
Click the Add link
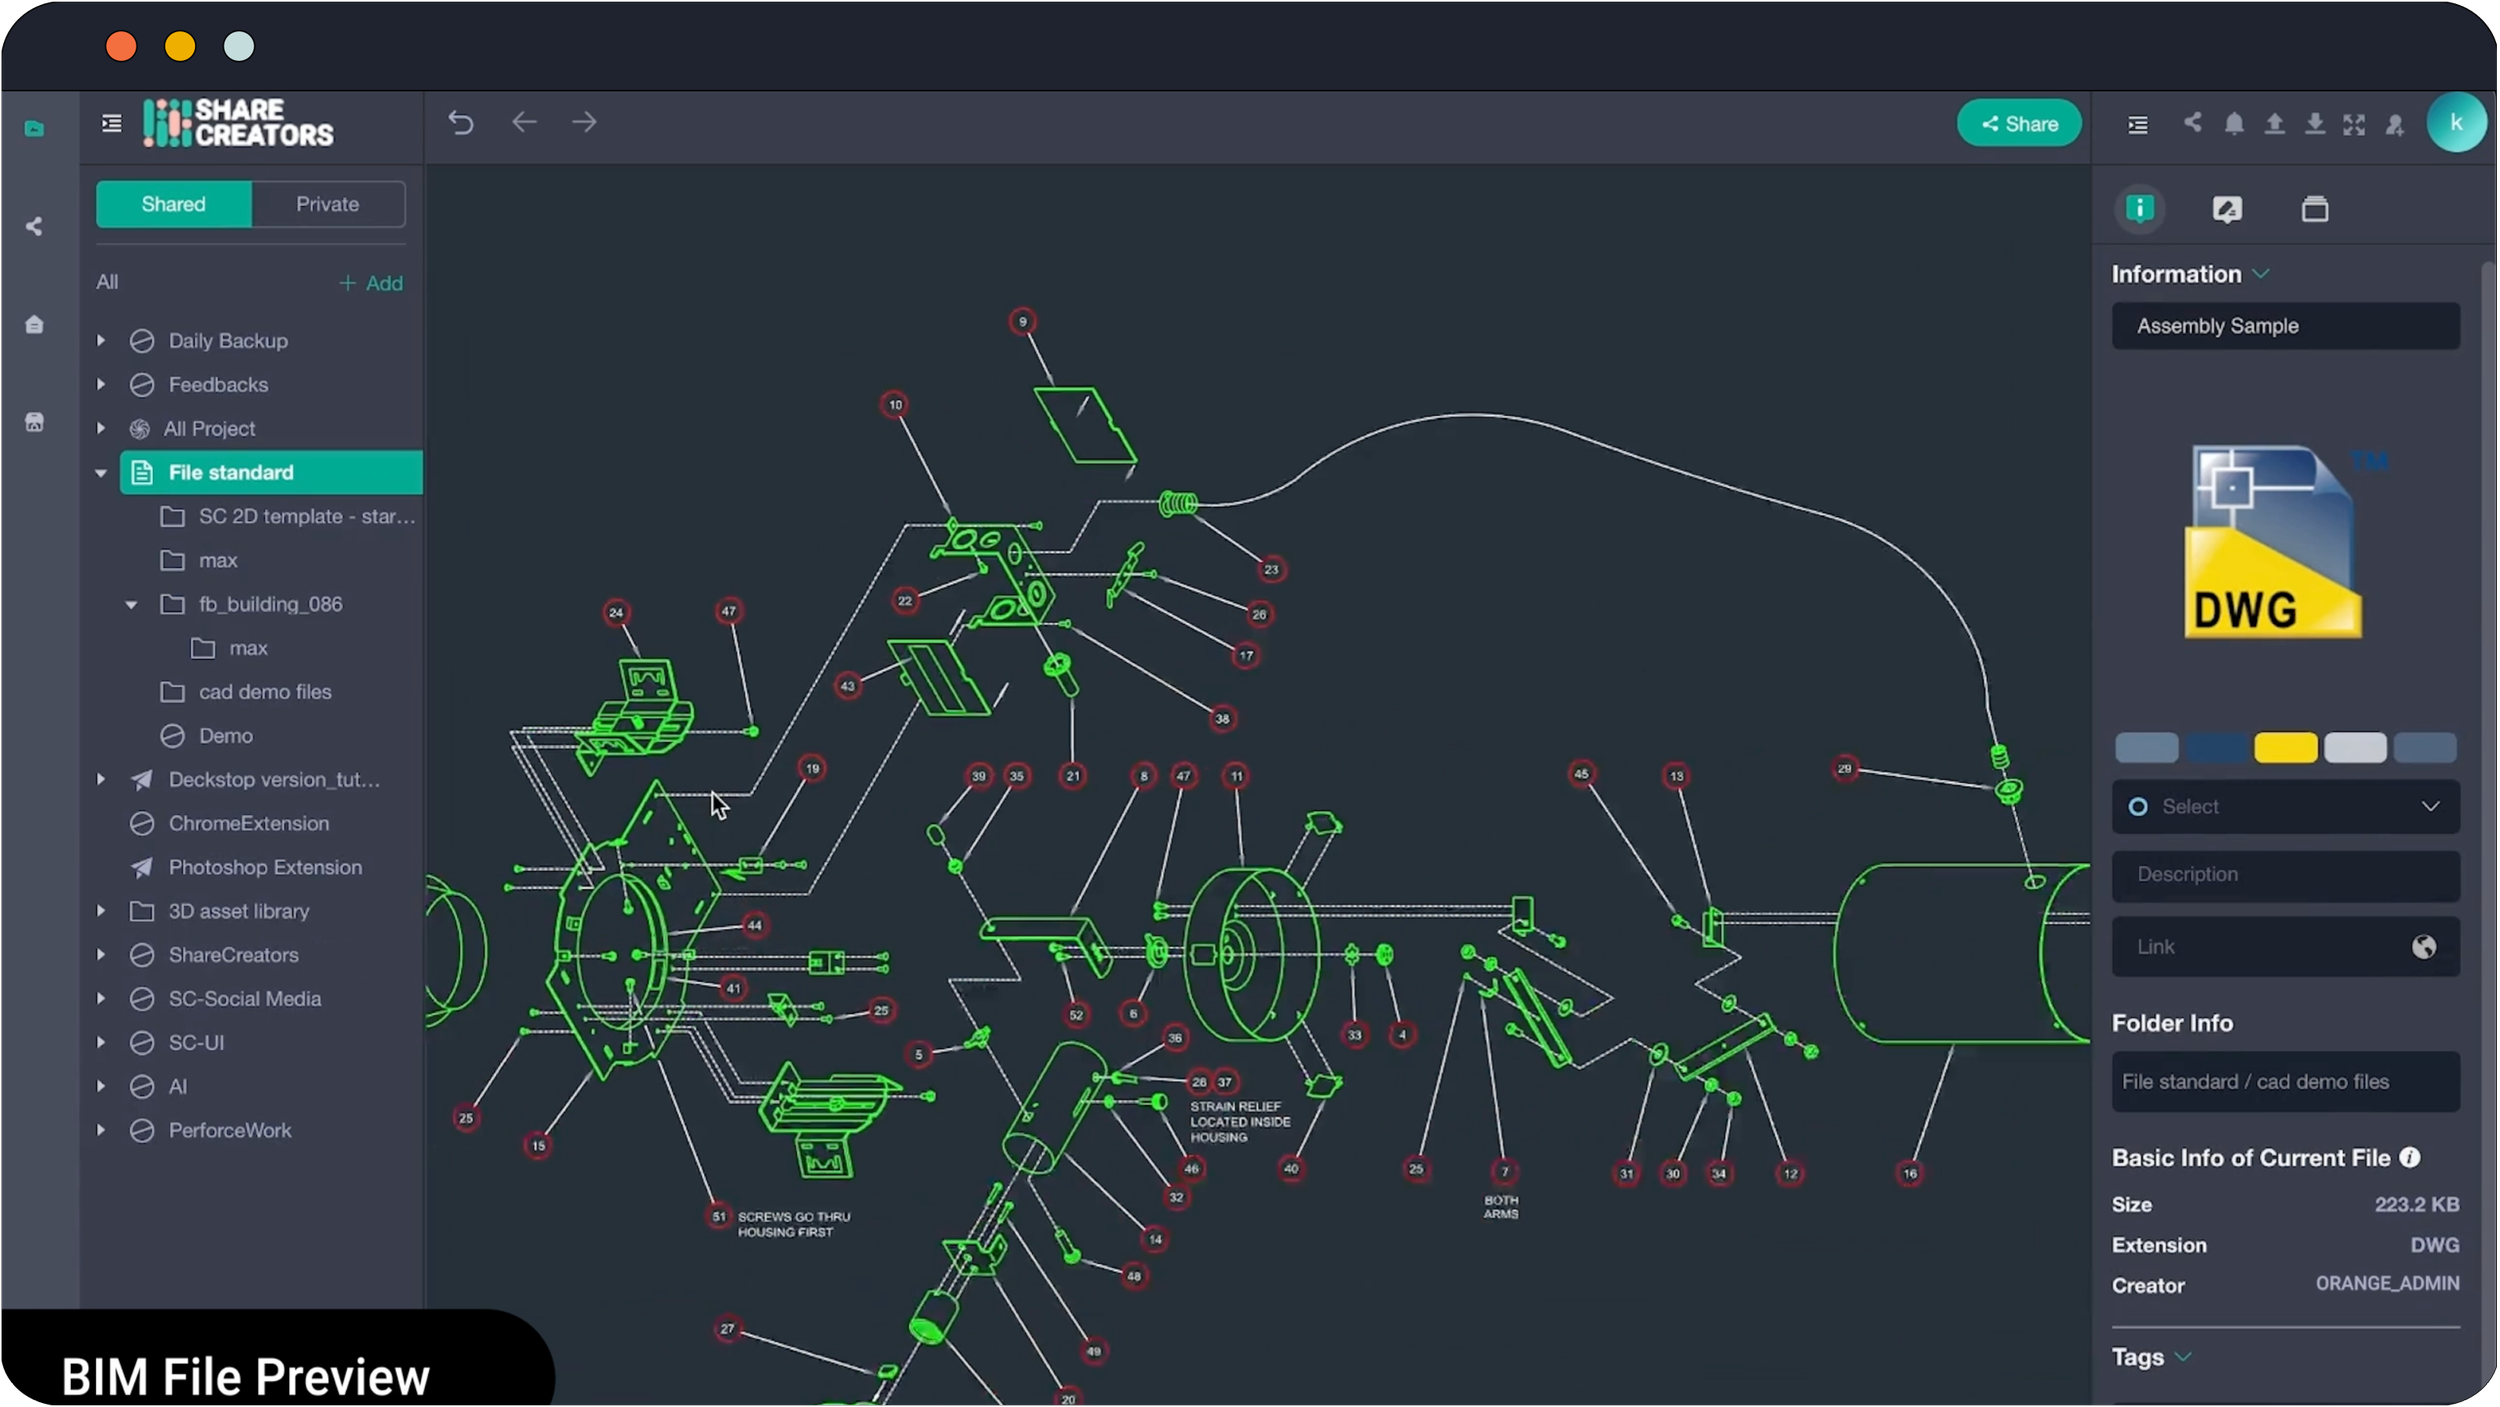[371, 283]
